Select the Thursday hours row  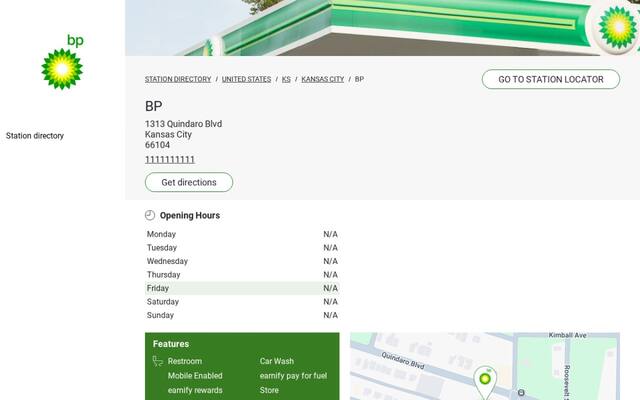coord(242,275)
